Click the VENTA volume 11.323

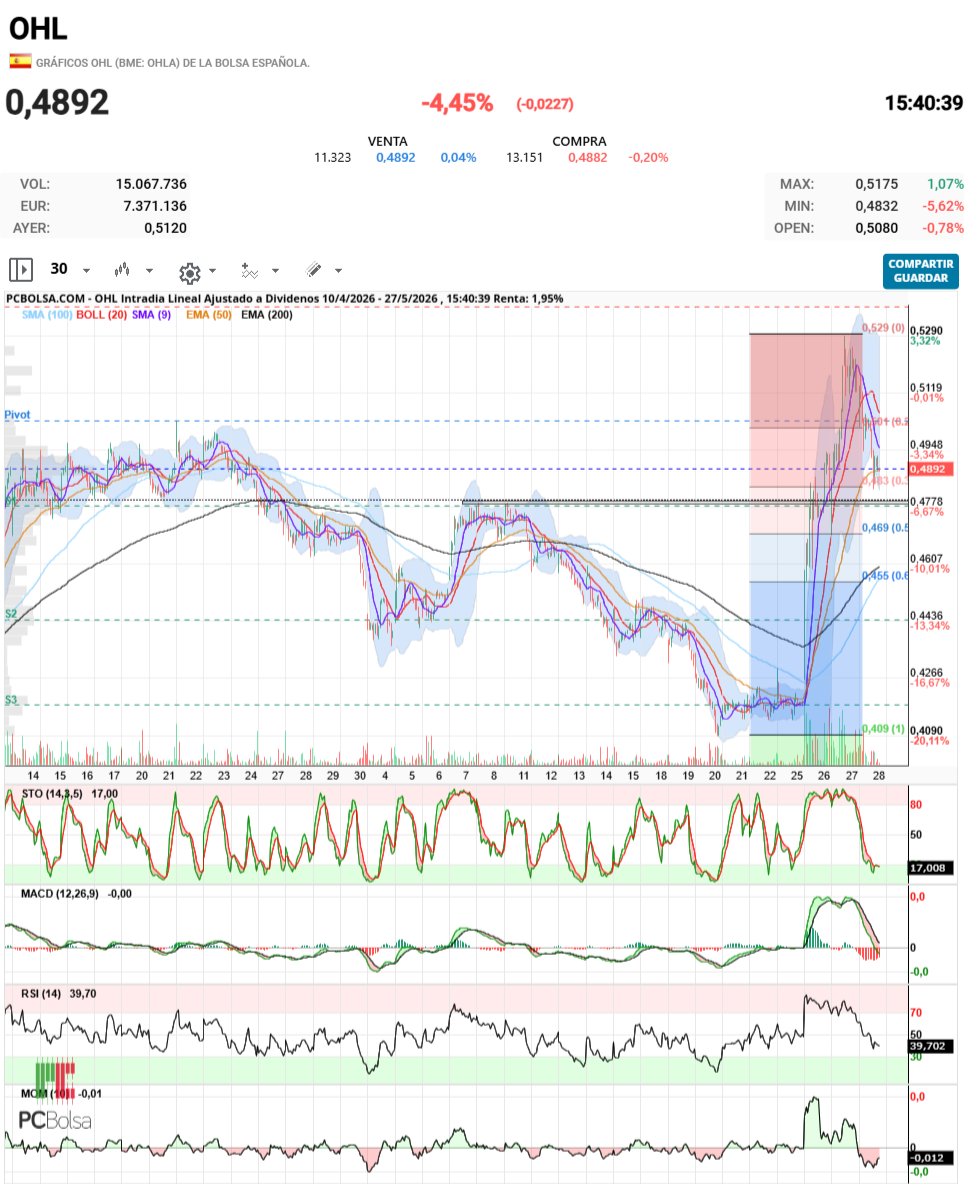pos(332,158)
